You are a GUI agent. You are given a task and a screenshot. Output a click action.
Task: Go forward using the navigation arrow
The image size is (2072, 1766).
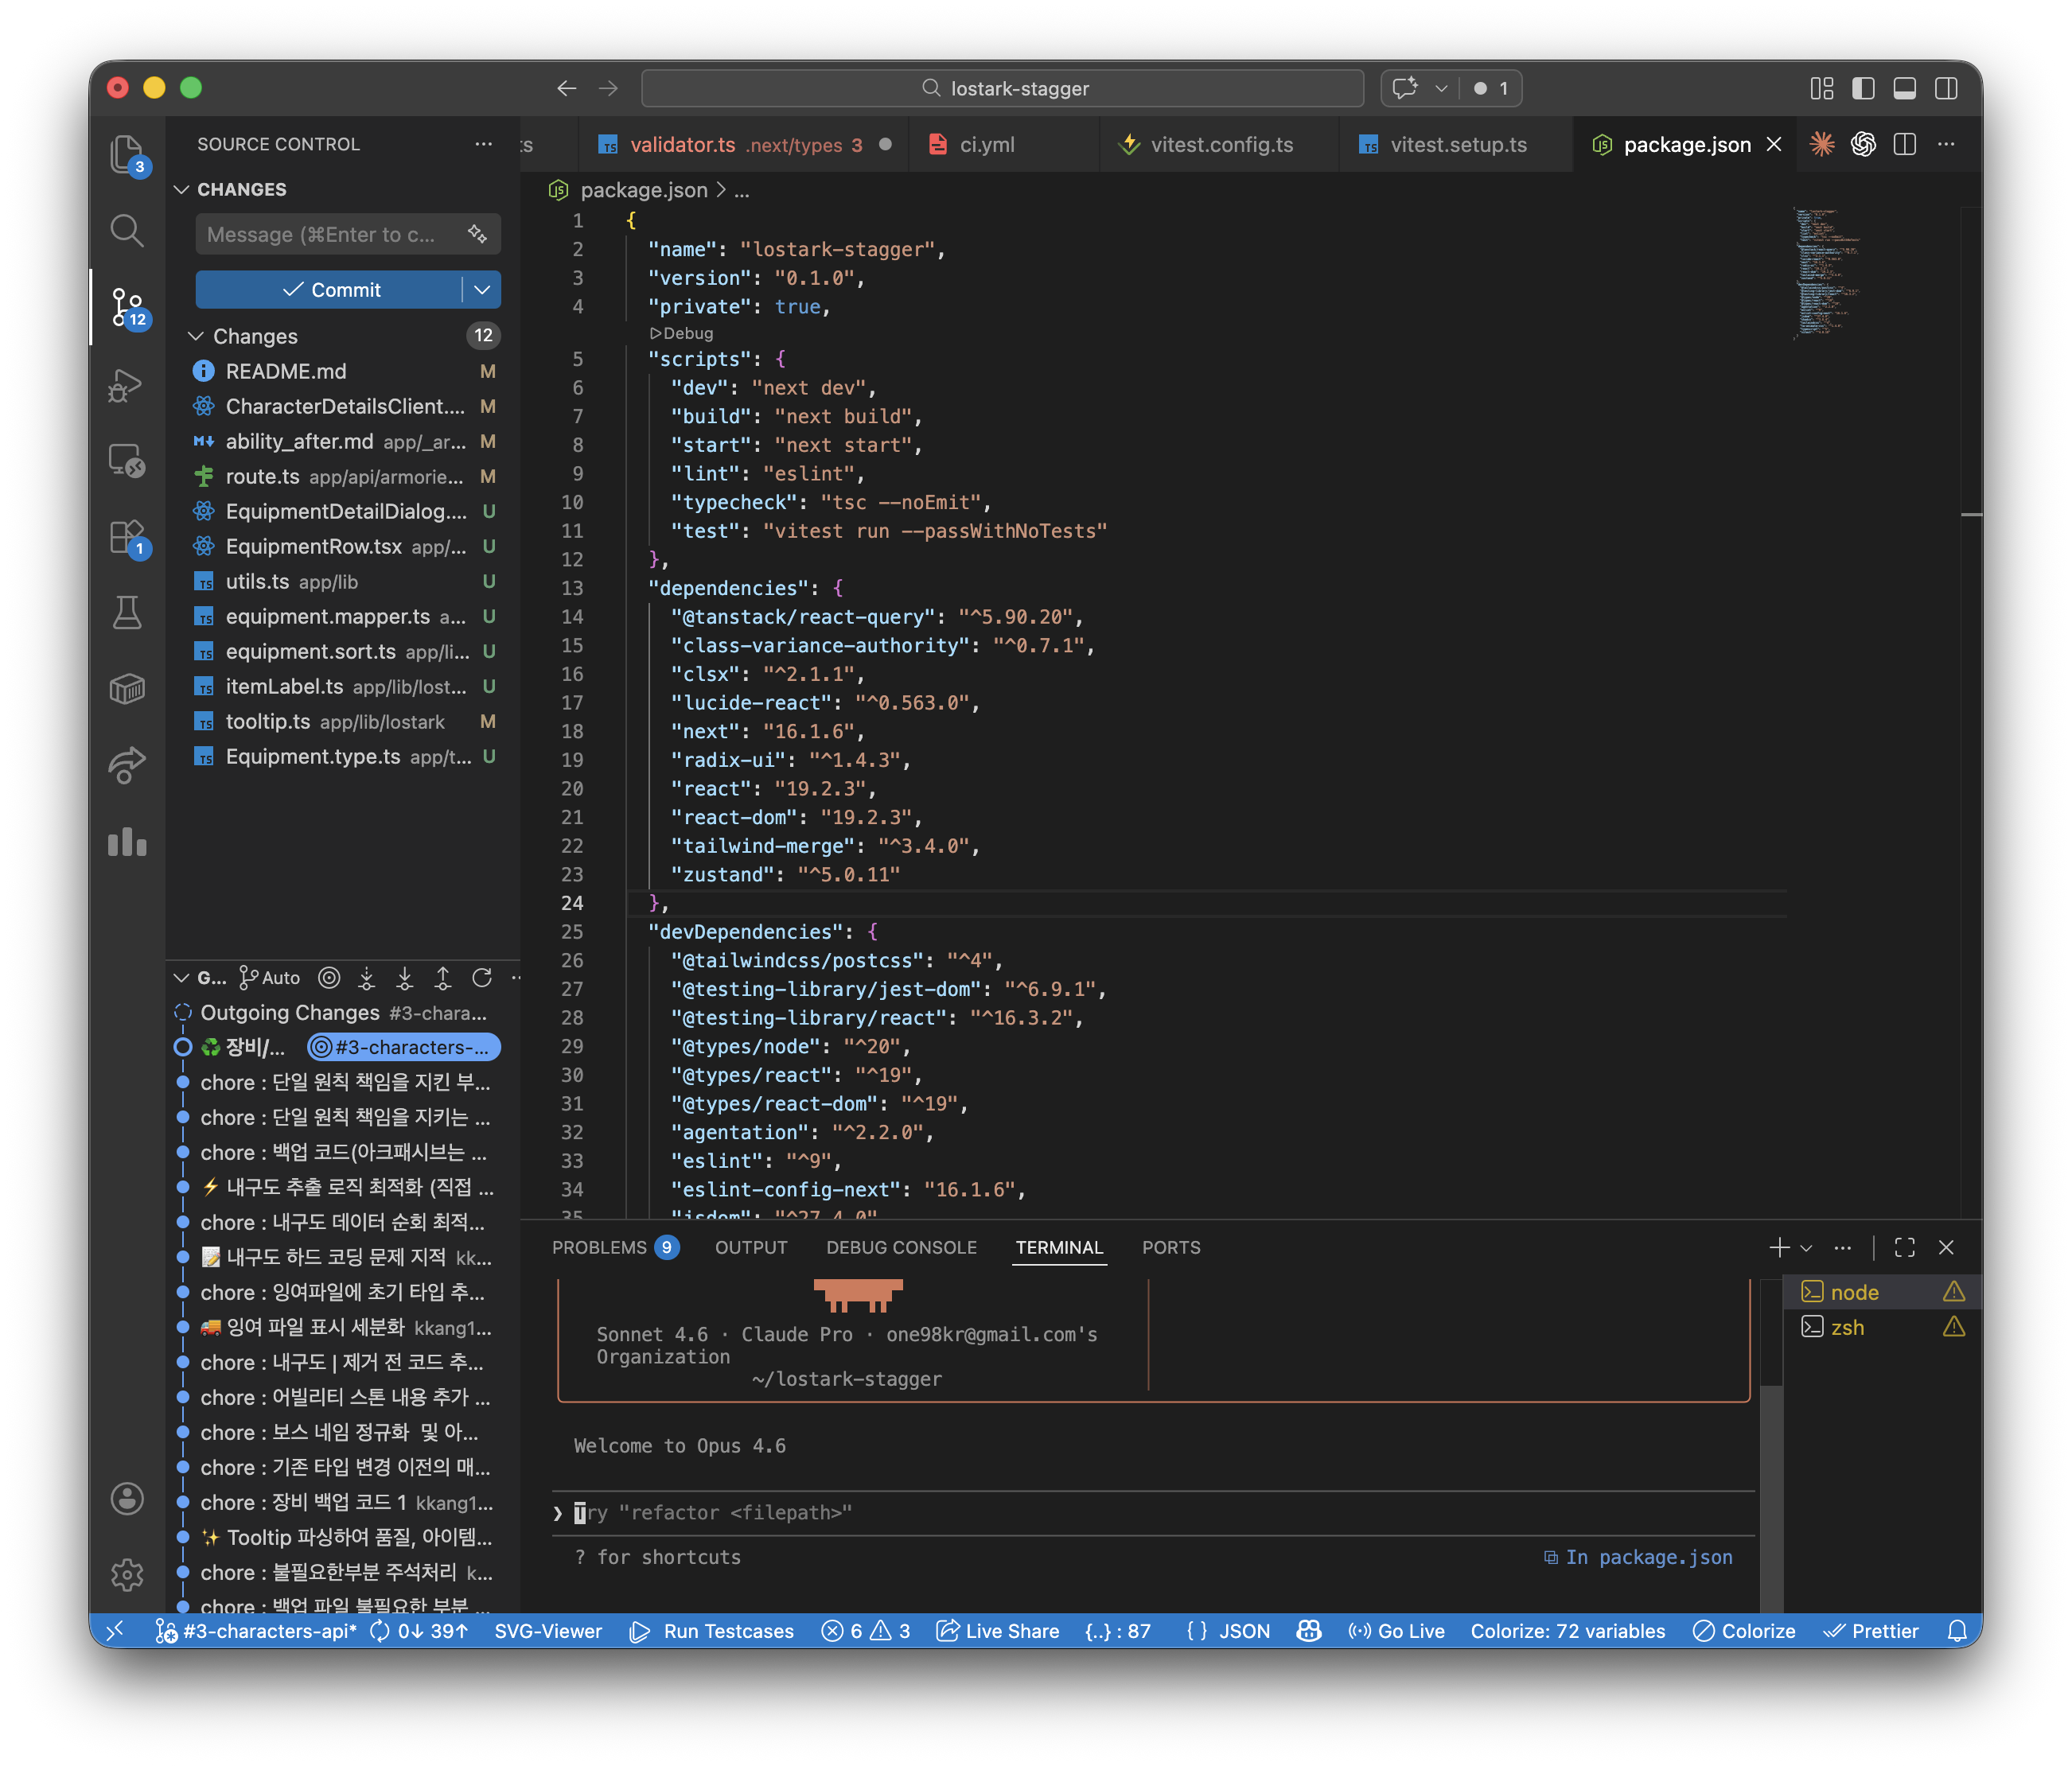(608, 88)
